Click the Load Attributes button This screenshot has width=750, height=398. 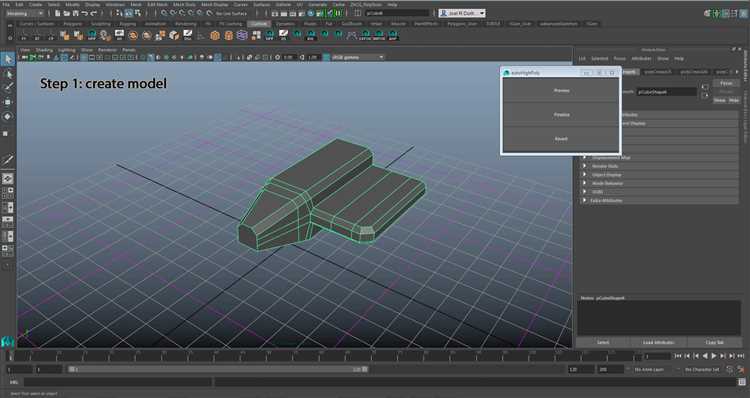click(x=658, y=343)
